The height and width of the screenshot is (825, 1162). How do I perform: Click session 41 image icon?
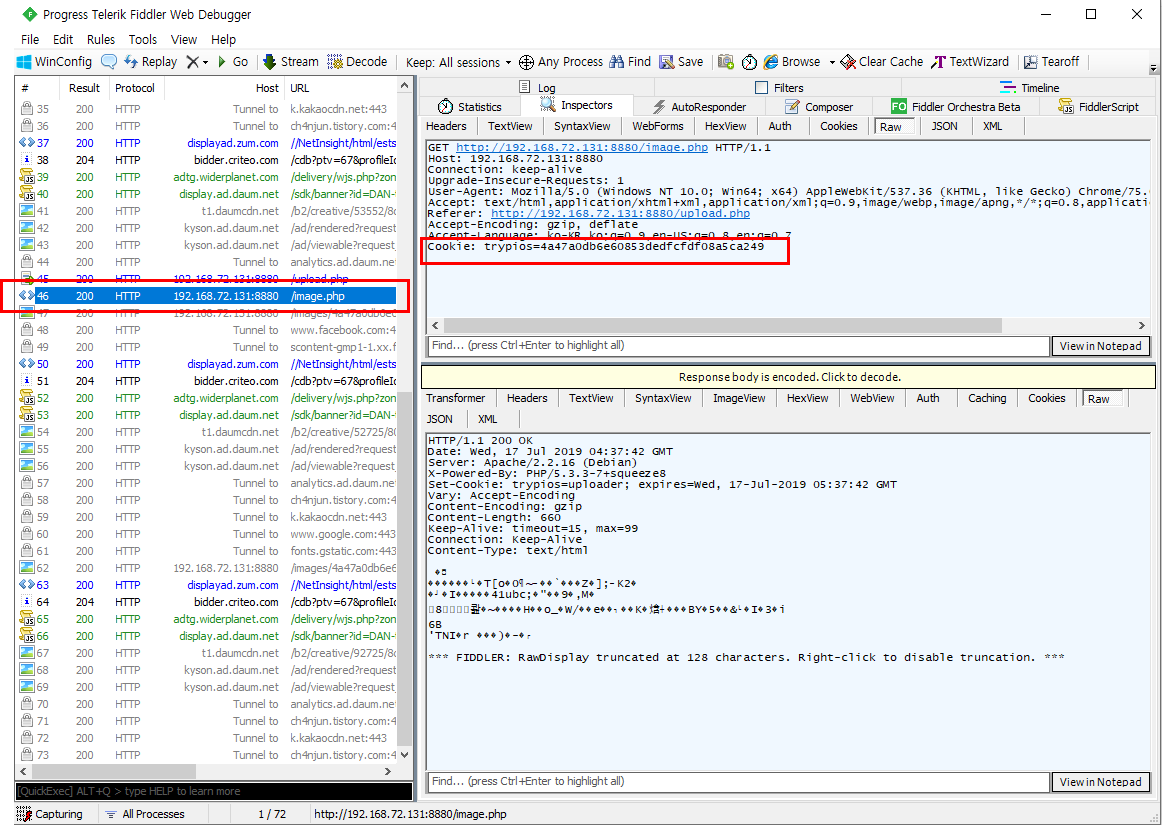(x=27, y=211)
